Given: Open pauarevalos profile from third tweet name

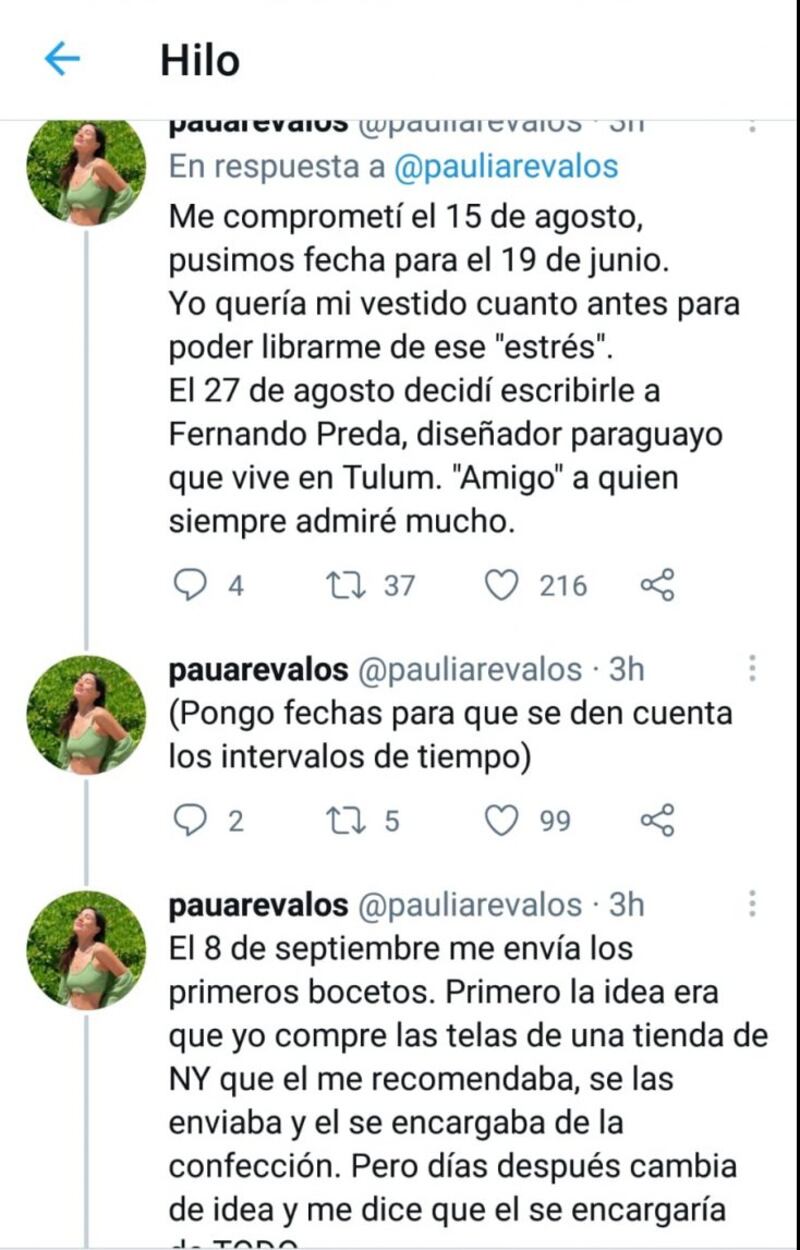Looking at the screenshot, I should [x=259, y=905].
